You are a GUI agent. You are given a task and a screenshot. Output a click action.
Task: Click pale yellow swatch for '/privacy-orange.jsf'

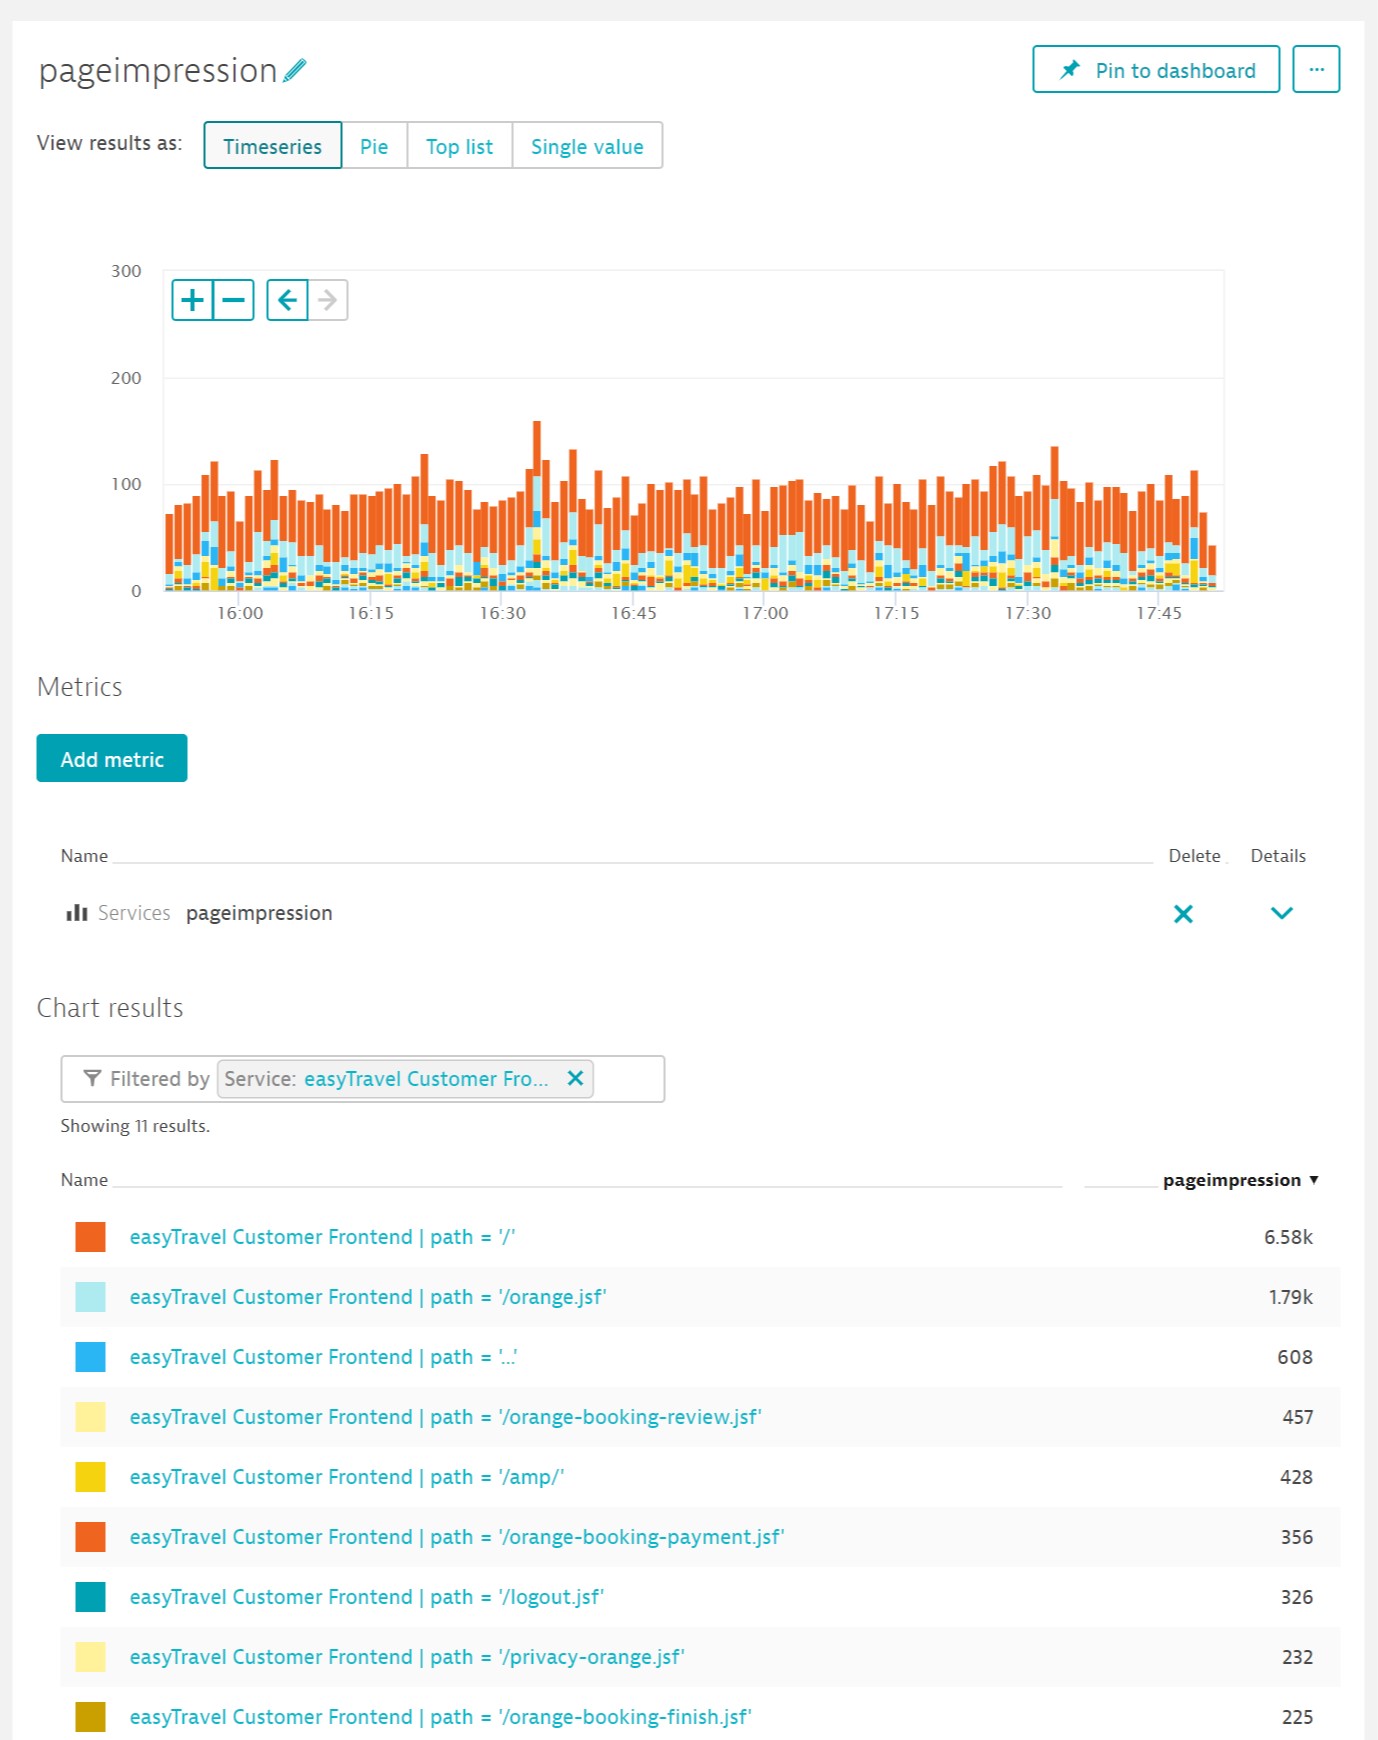coord(91,1657)
